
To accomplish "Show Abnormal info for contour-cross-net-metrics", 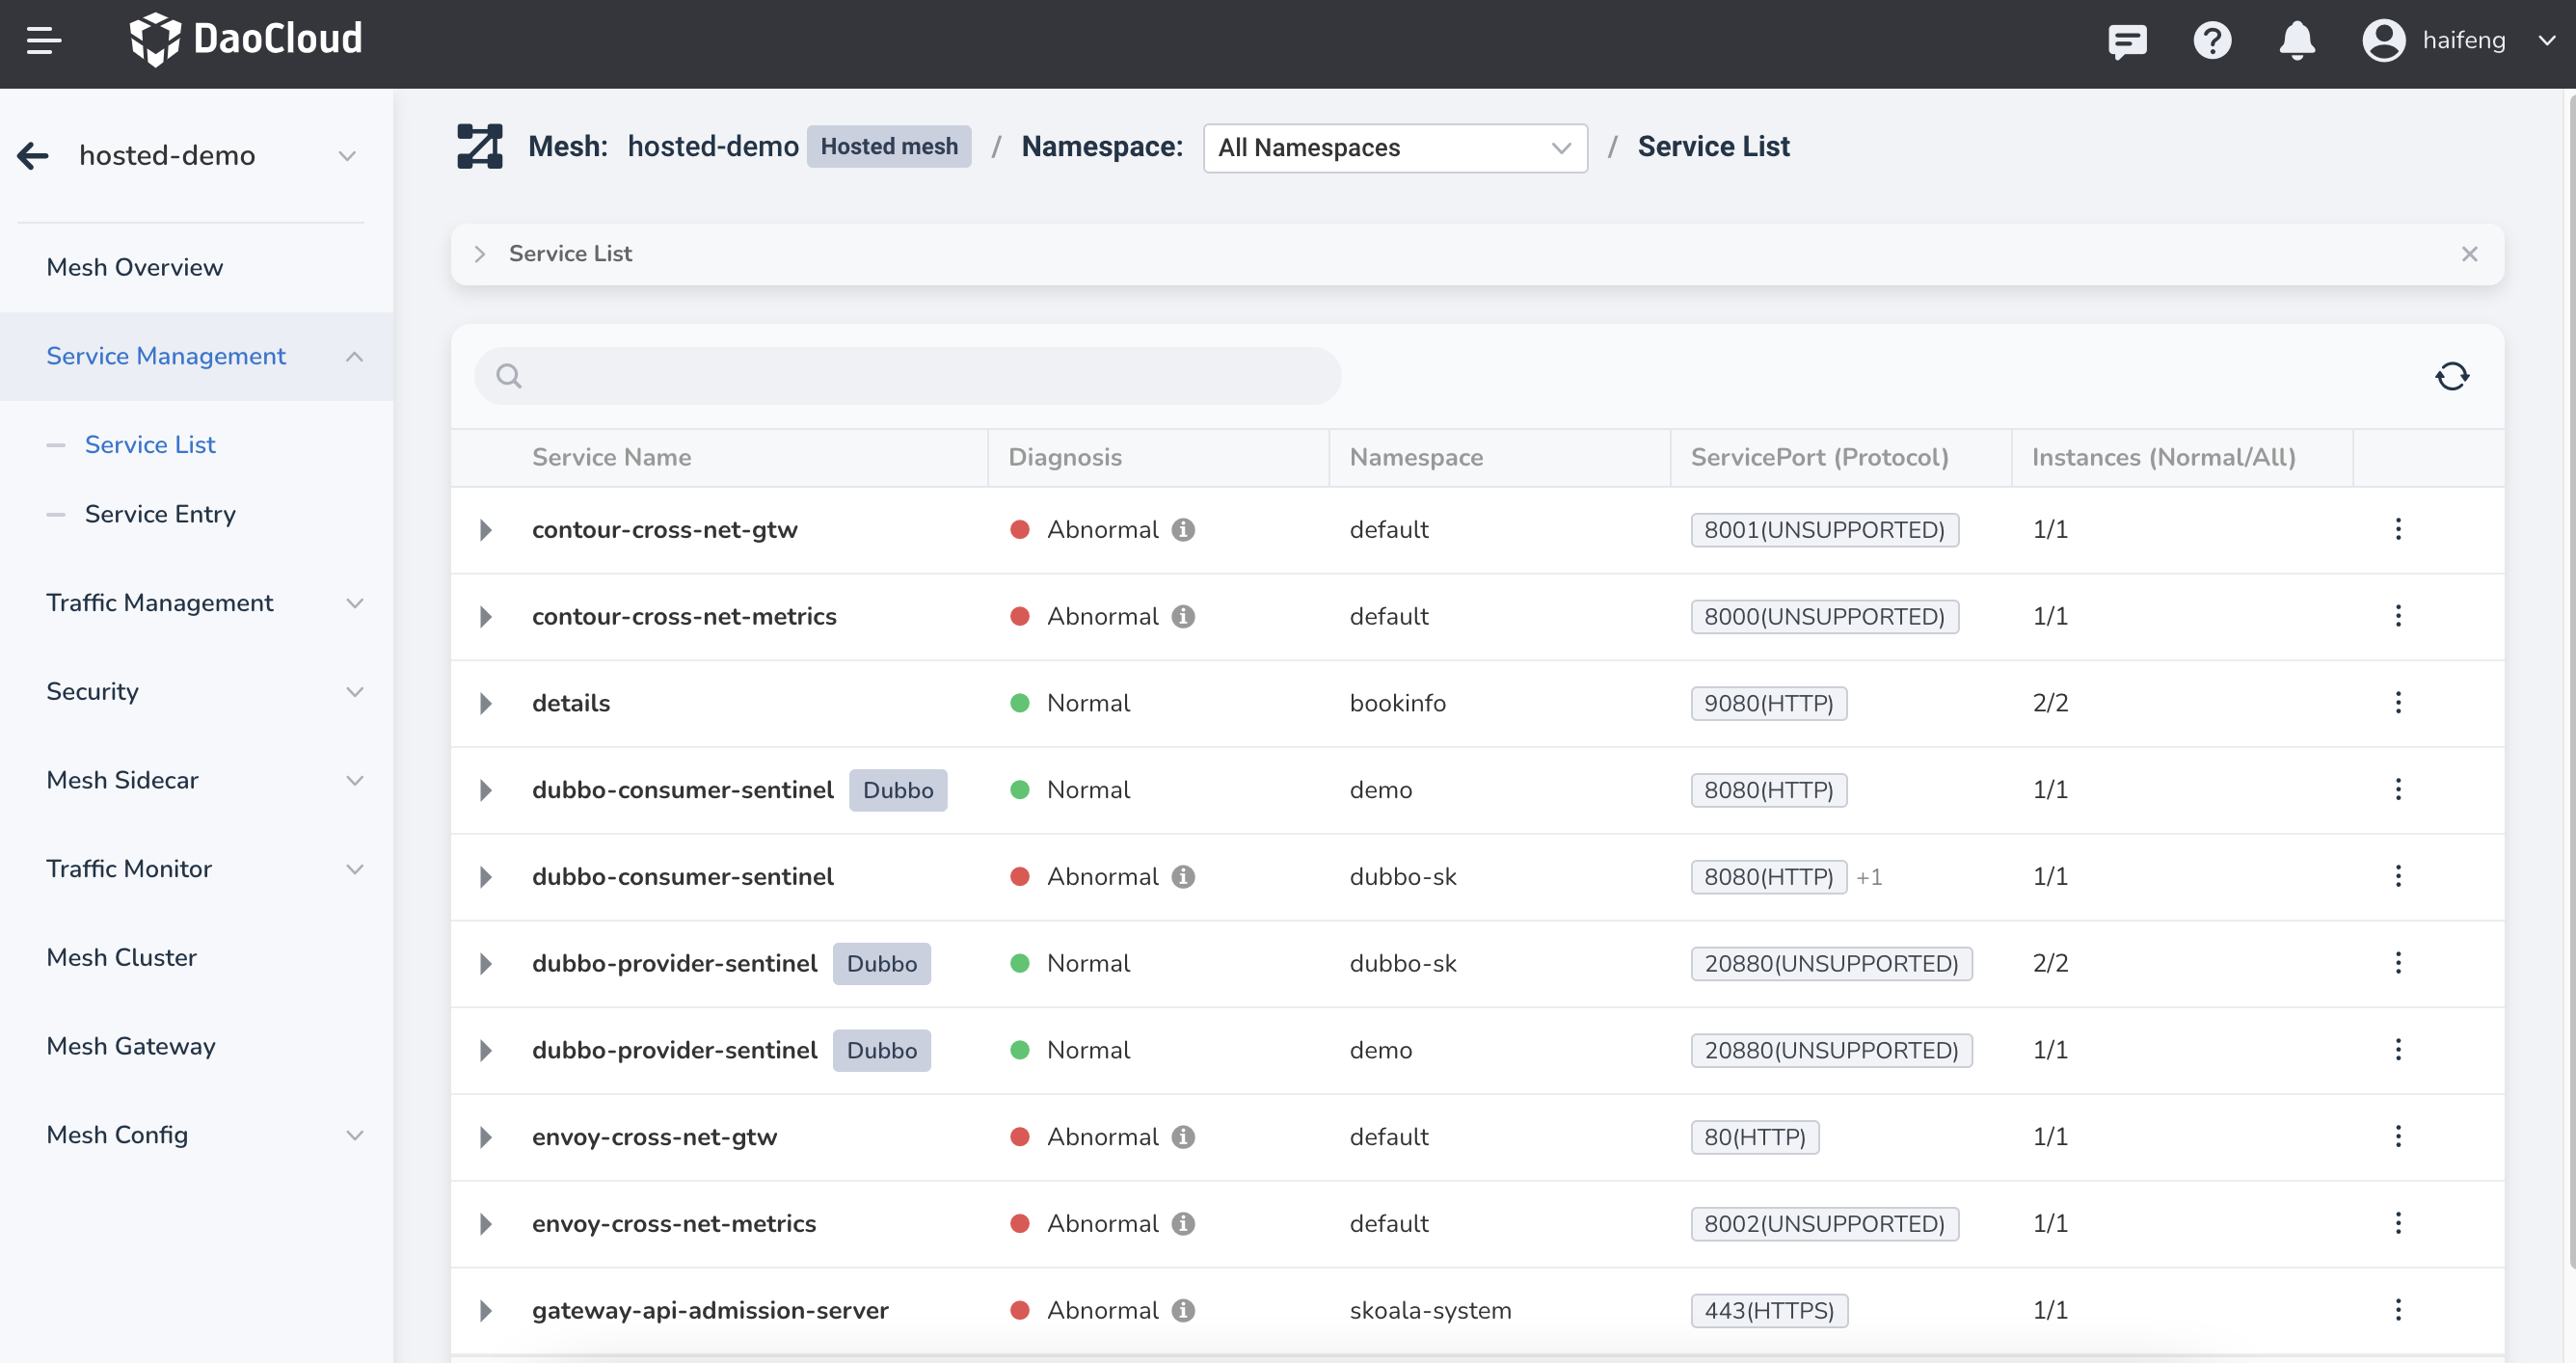I will click(1183, 617).
